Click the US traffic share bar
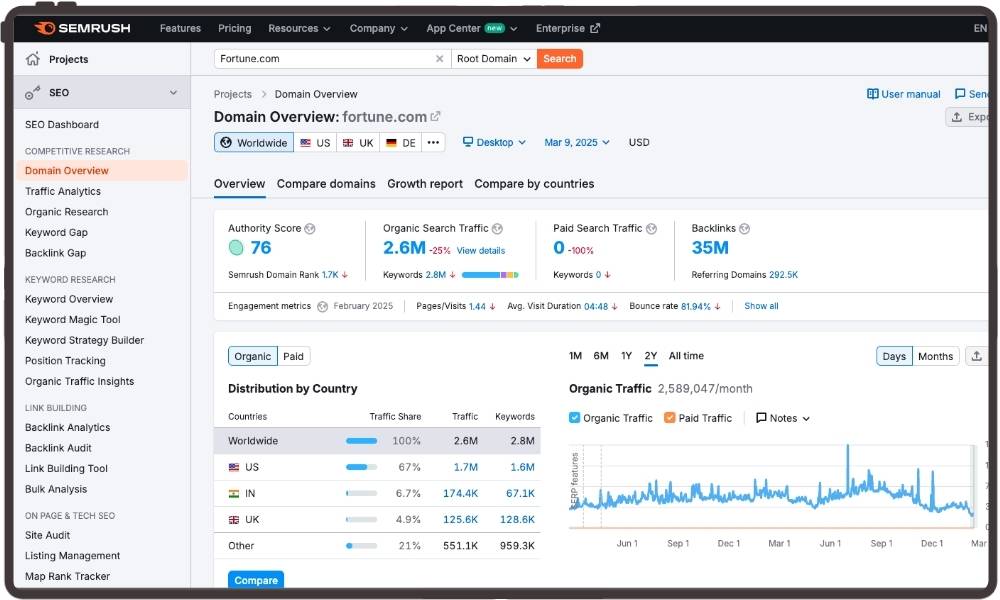This screenshot has height=600, width=1000. [362, 467]
